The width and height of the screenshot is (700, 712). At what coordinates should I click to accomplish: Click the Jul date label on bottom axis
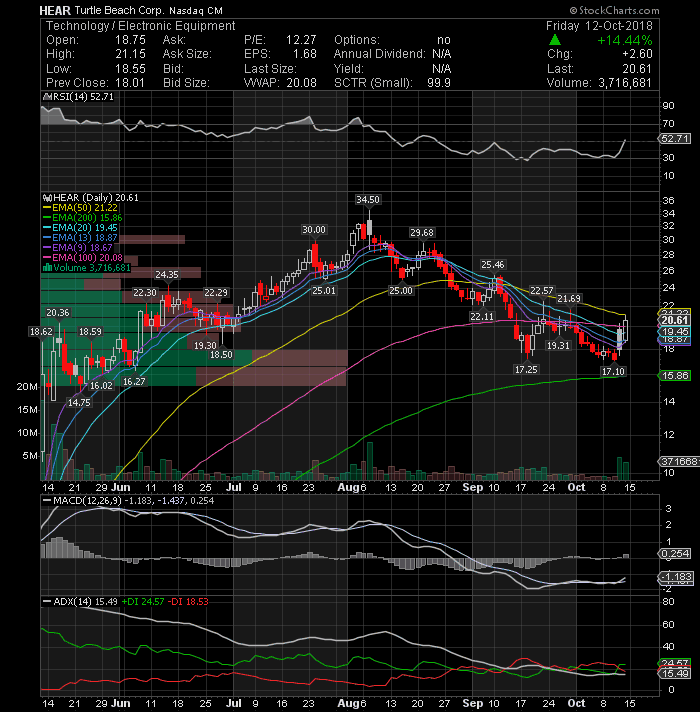point(233,703)
